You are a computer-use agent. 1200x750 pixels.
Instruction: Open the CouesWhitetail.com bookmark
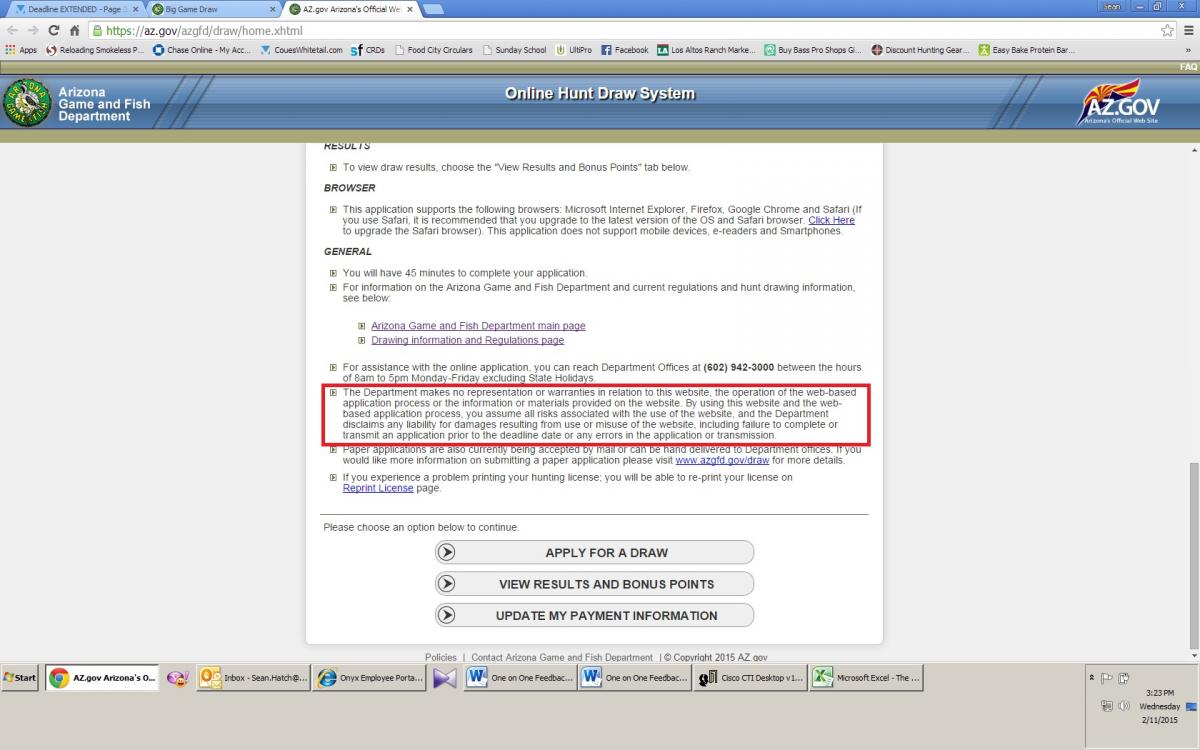coord(301,49)
